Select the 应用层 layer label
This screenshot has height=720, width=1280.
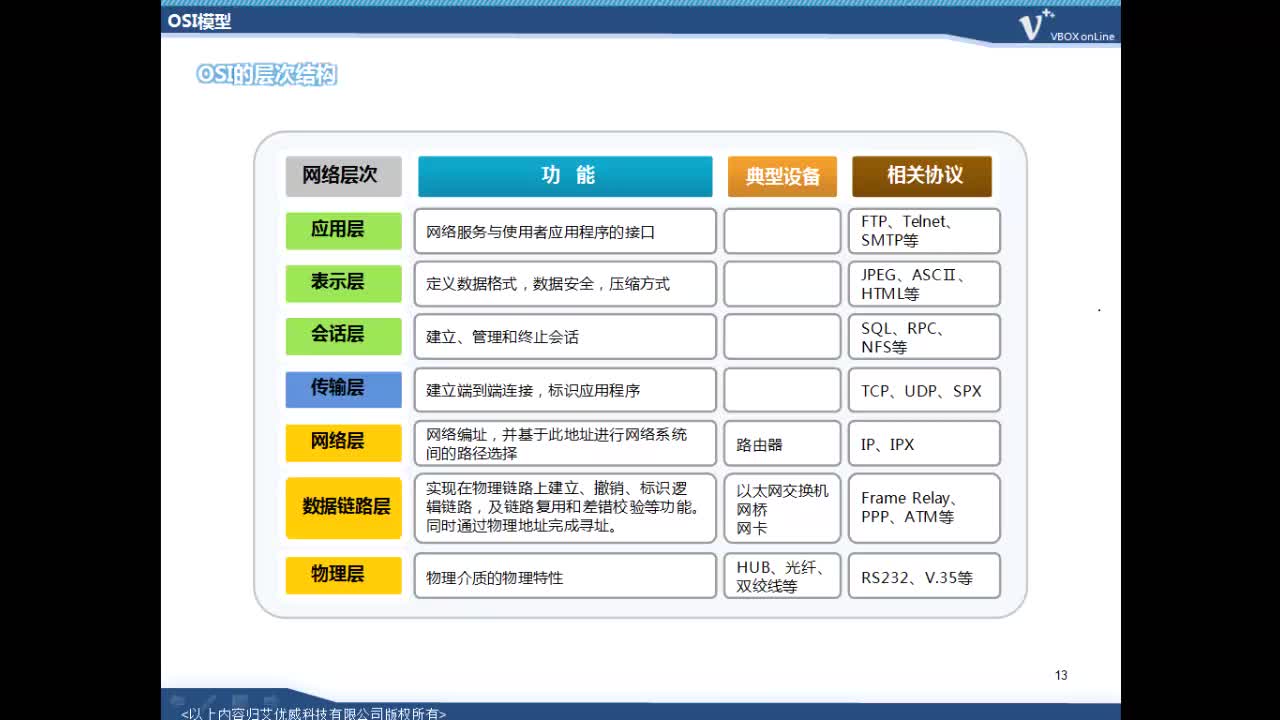(x=343, y=230)
